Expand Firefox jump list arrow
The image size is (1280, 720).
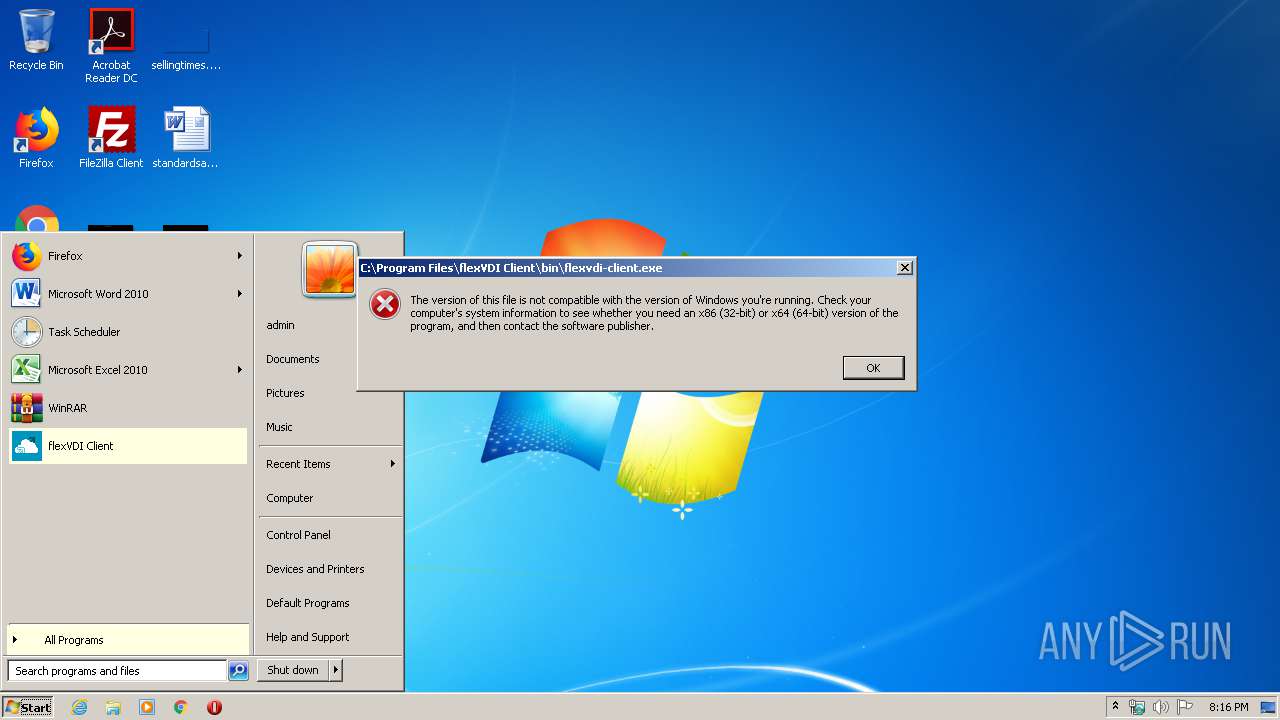tap(240, 256)
